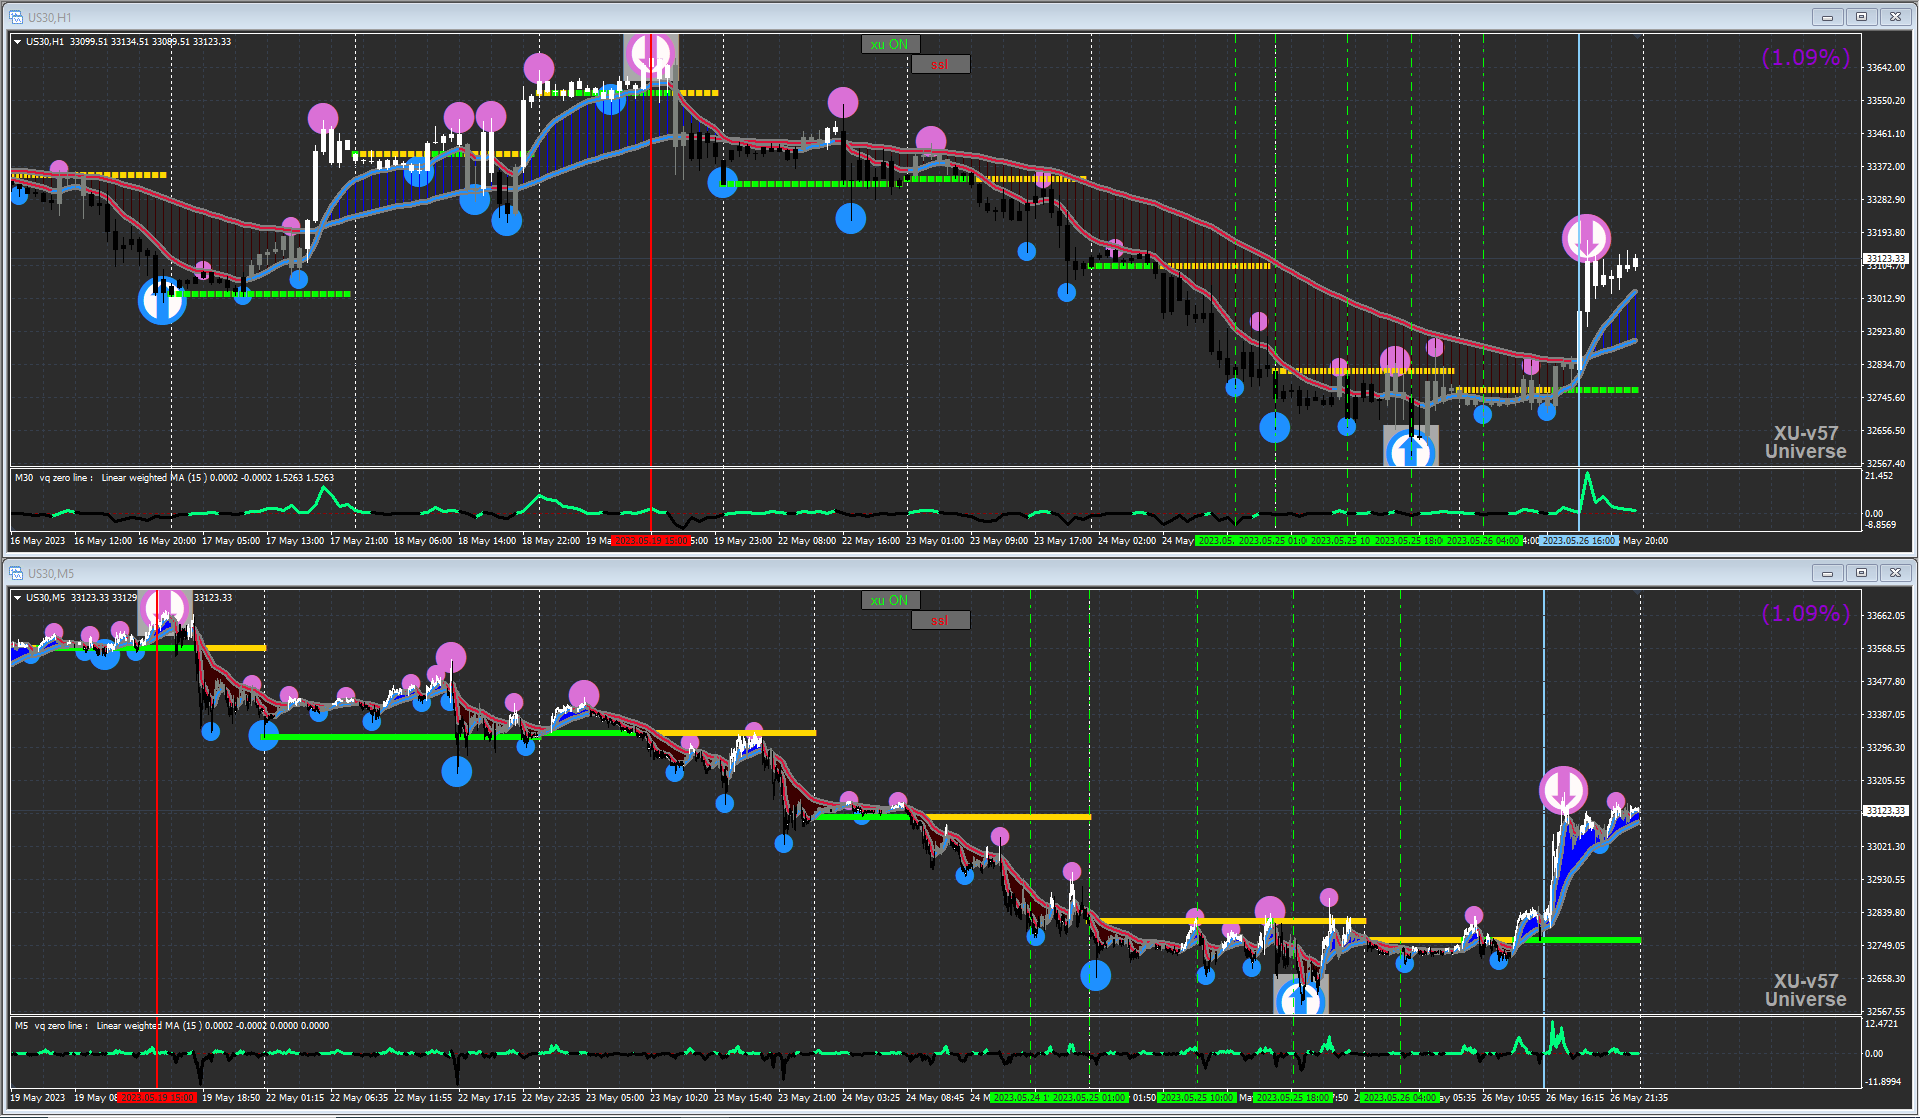This screenshot has height=1118, width=1920.
Task: Click the boxed blue up-arrow at H1 chart low
Action: click(x=1411, y=449)
